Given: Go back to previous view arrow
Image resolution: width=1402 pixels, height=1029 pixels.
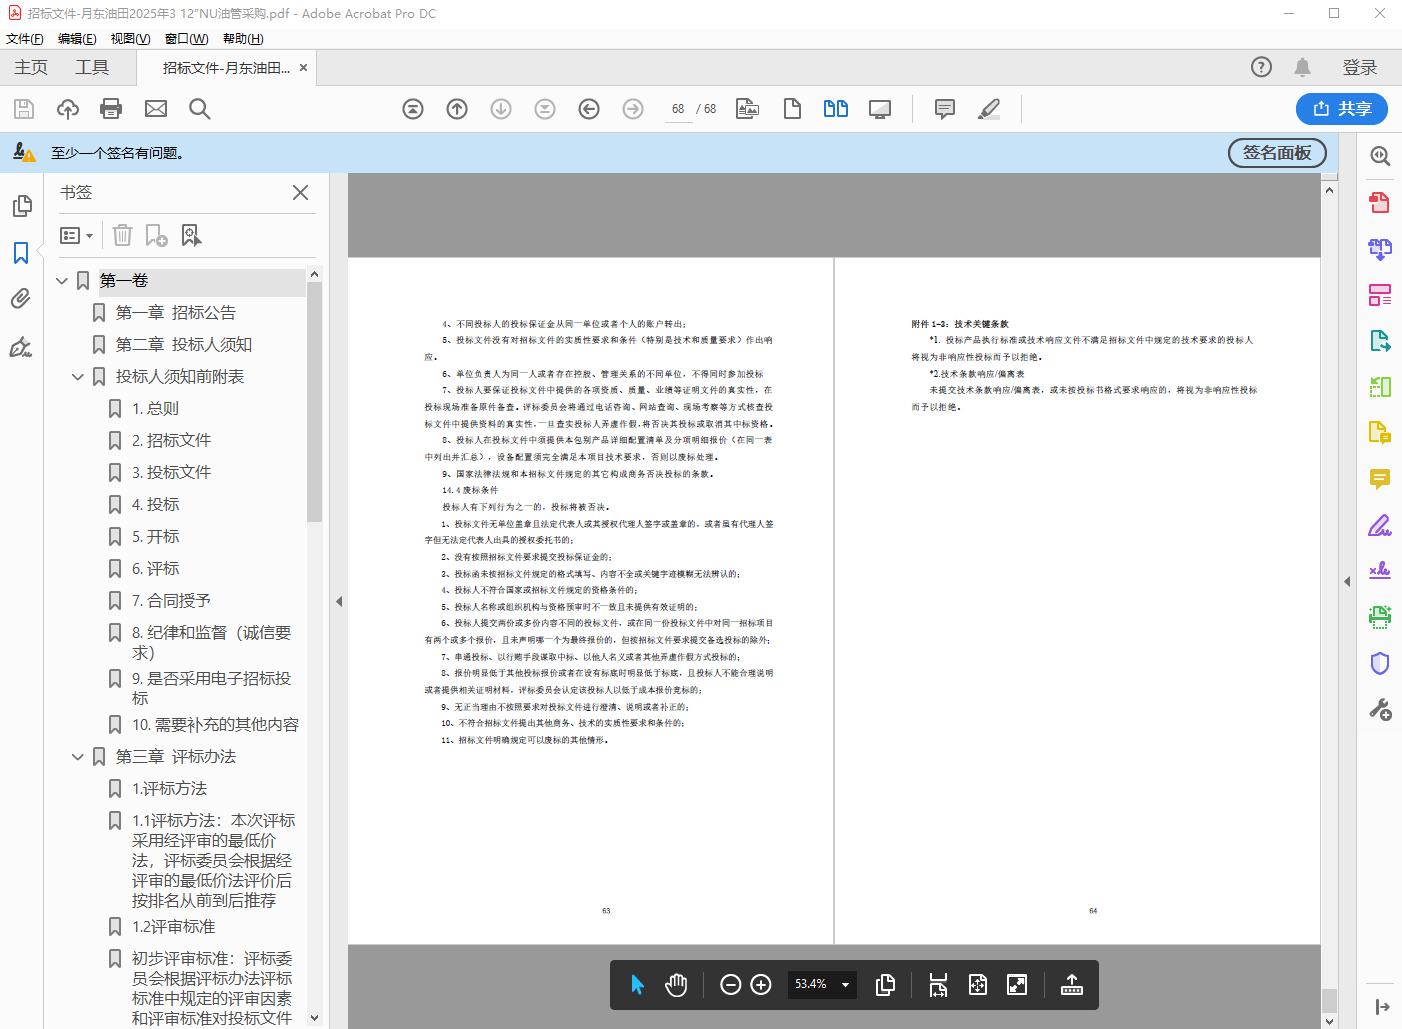Looking at the screenshot, I should [589, 109].
